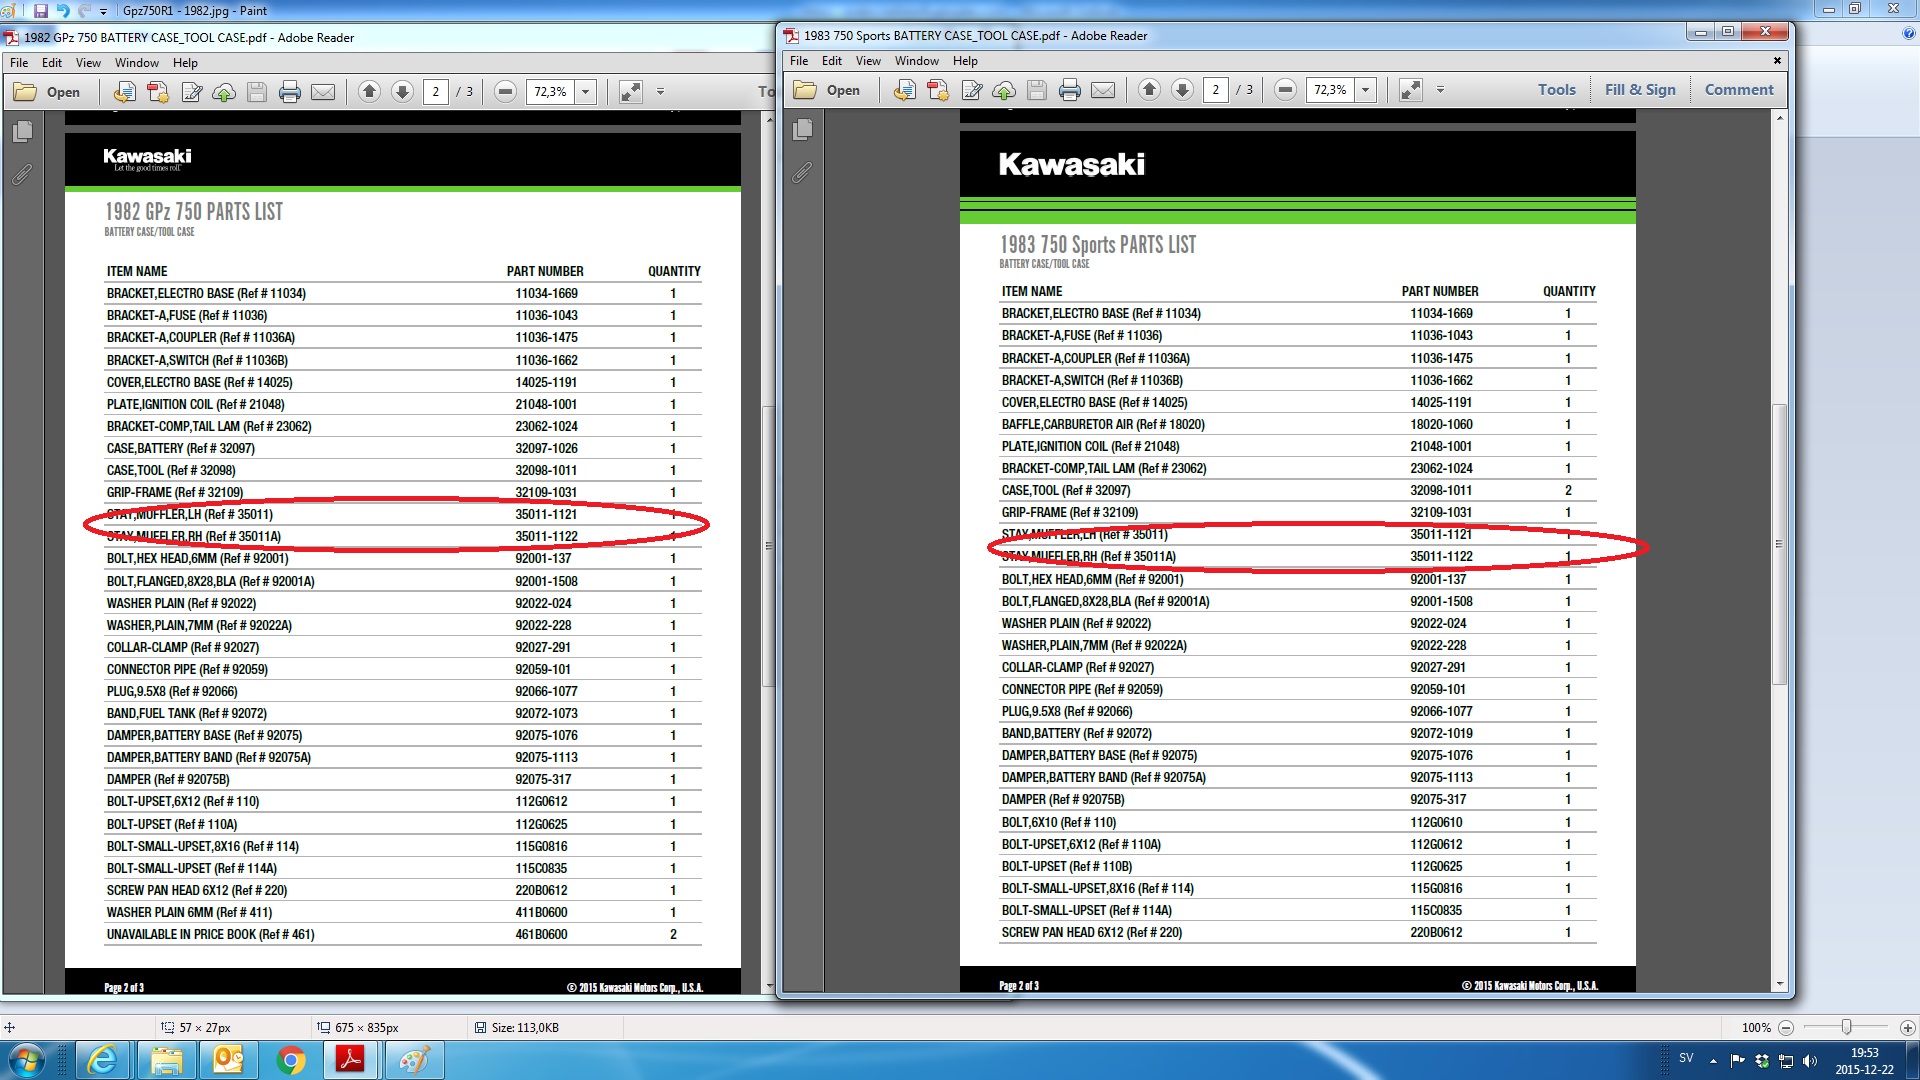
Task: Open Fill & Sign pane
Action: [x=1640, y=90]
